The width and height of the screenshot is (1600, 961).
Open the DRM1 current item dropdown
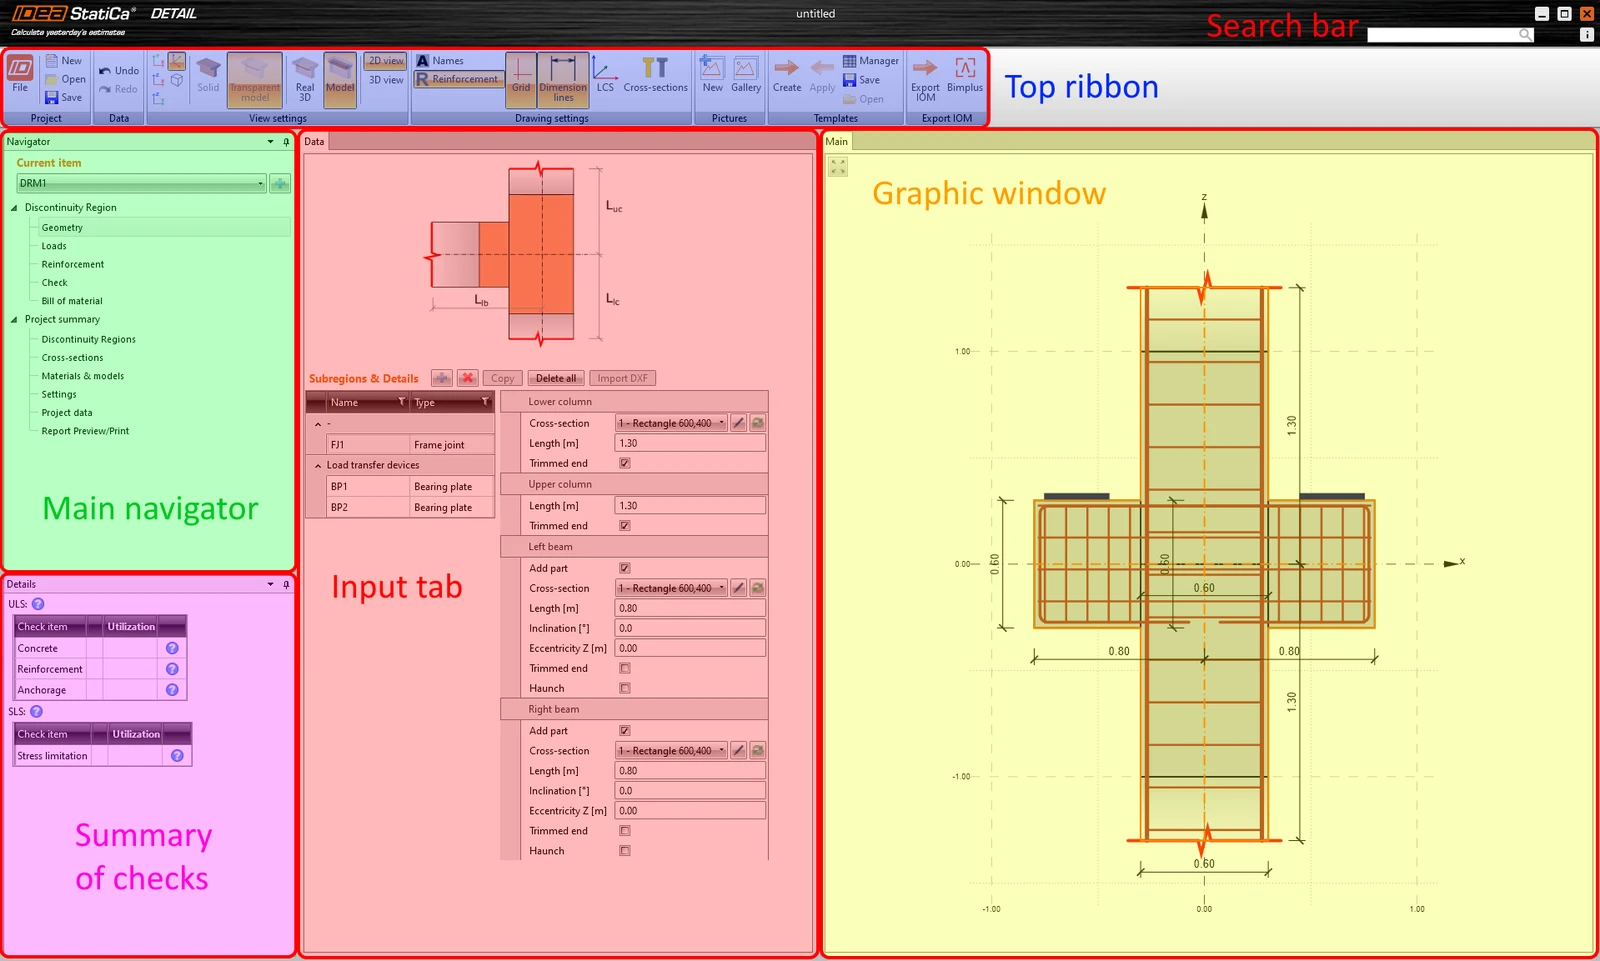141,183
